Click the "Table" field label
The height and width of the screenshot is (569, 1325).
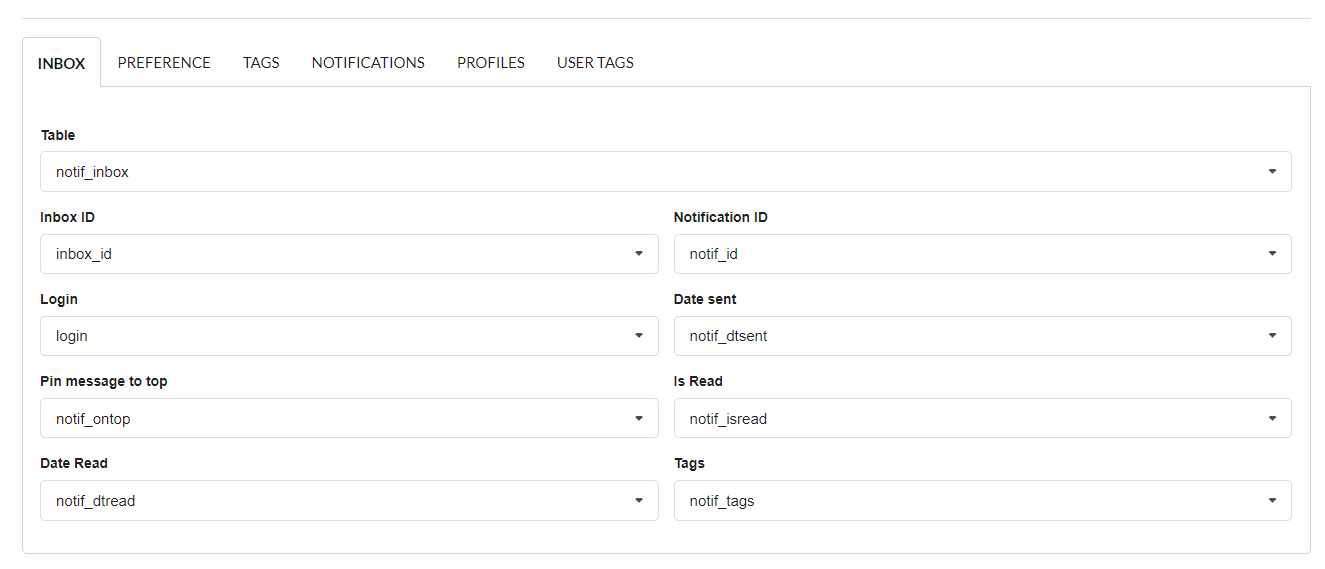tap(58, 135)
